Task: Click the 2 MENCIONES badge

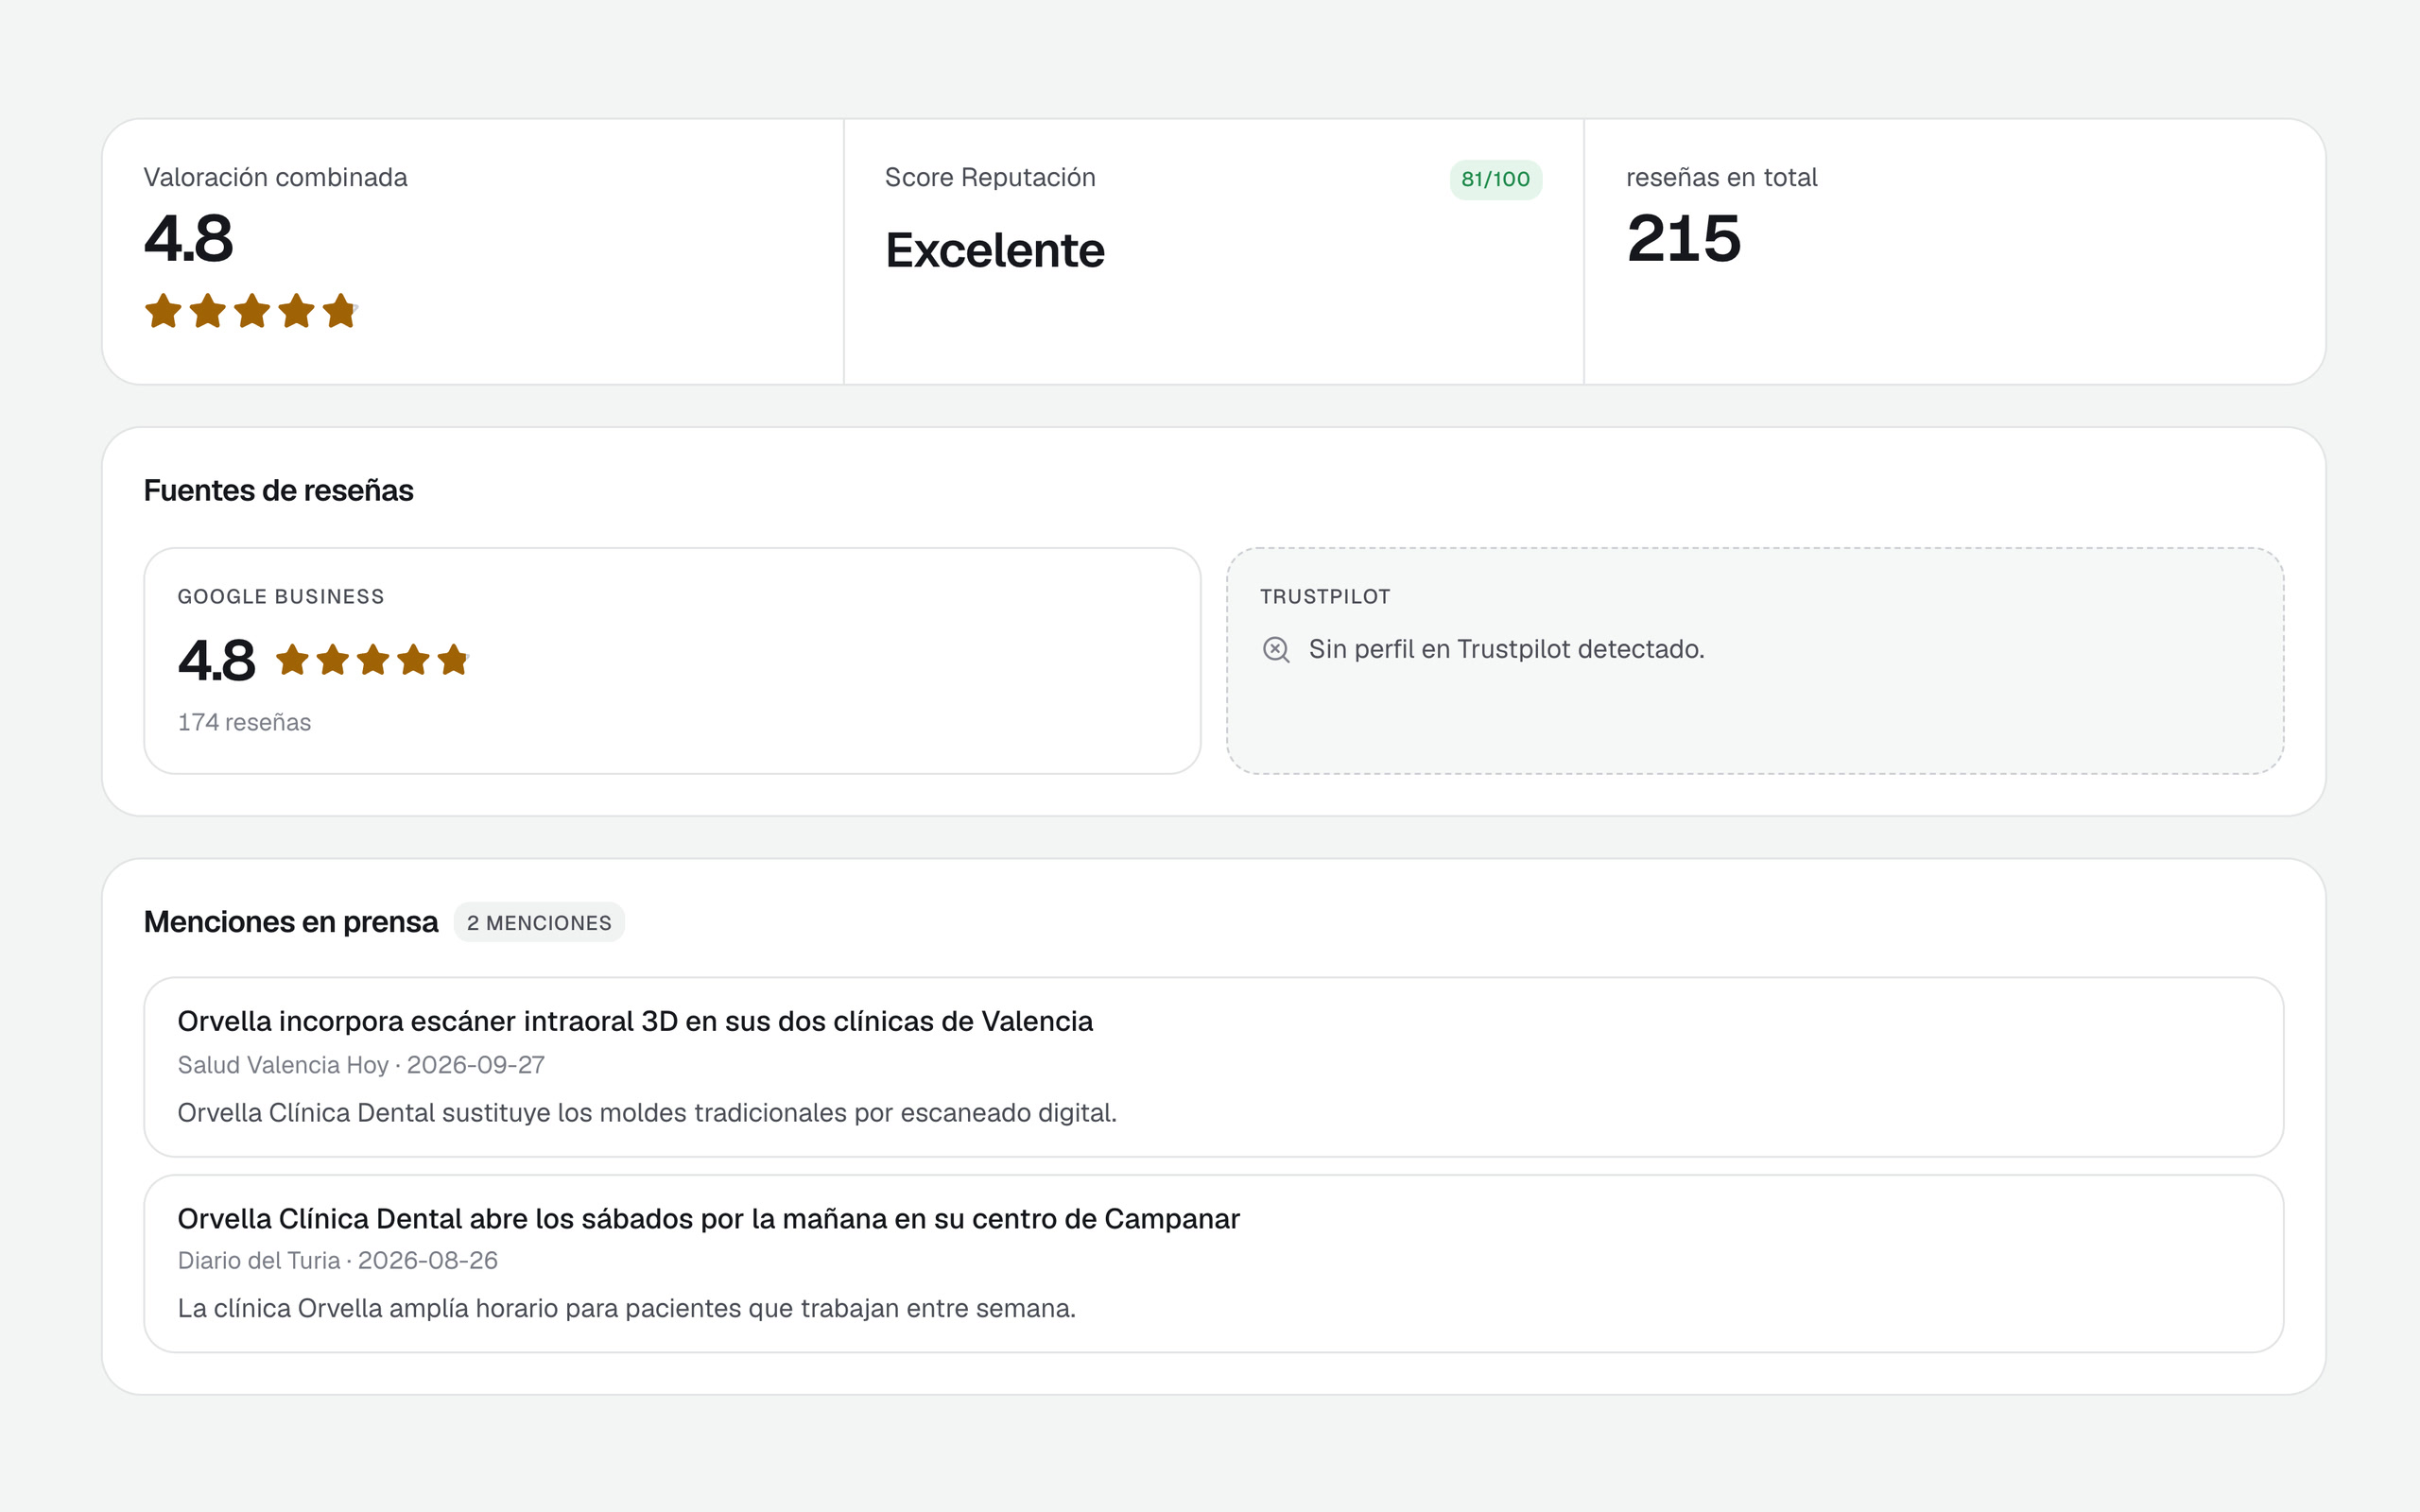Action: tap(539, 922)
